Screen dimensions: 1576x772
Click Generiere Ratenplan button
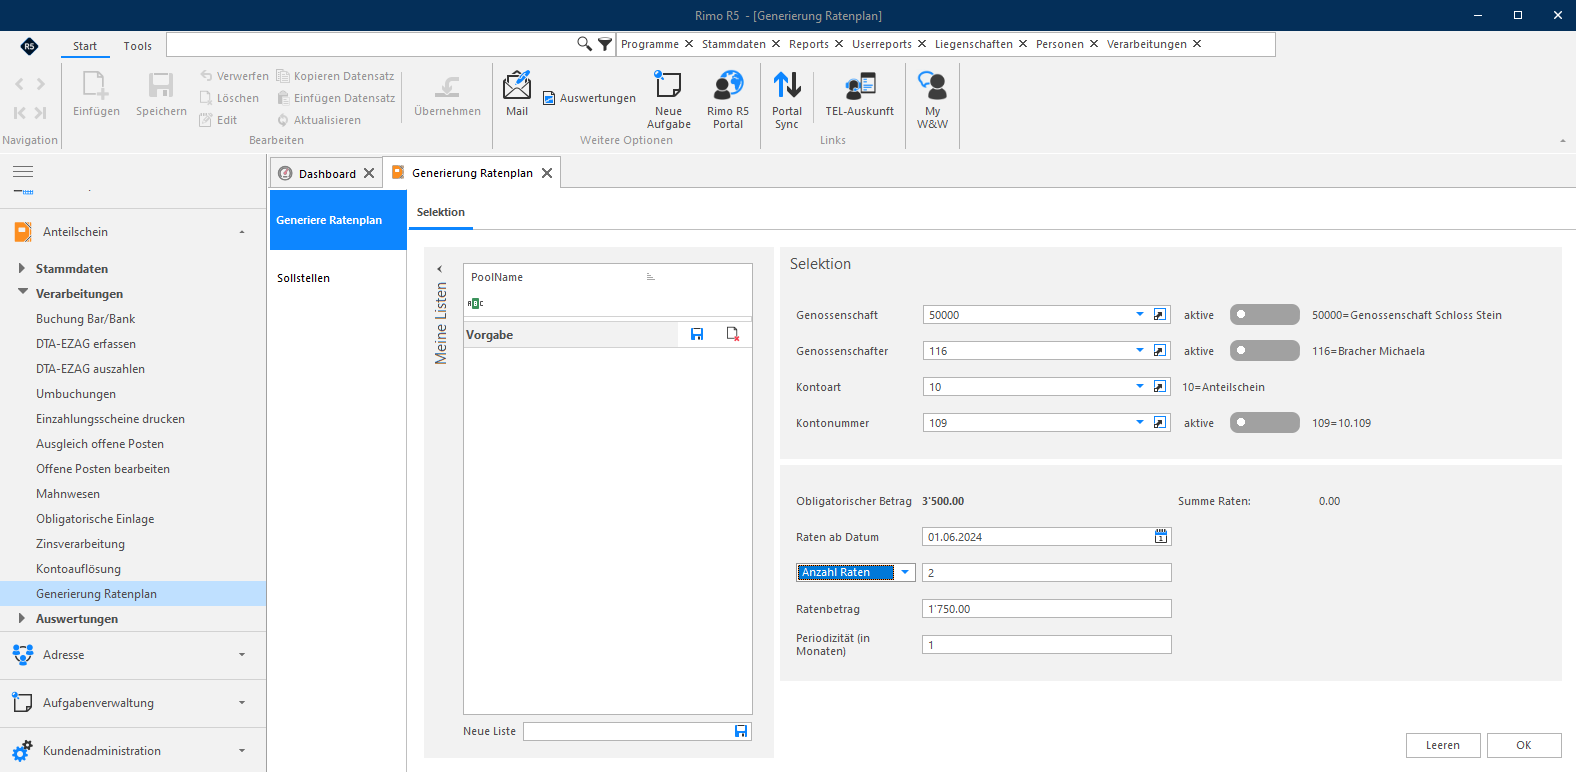[338, 220]
